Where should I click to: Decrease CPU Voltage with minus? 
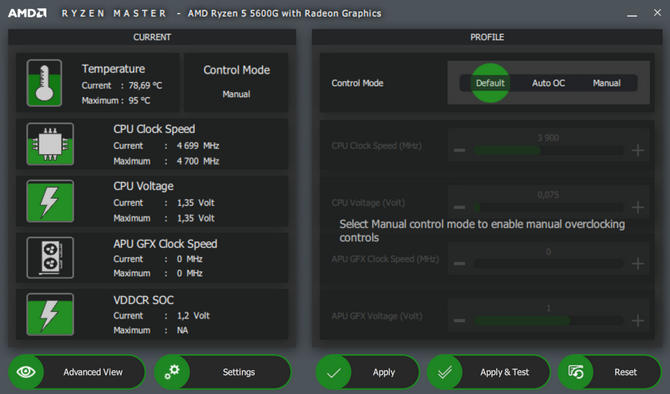pyautogui.click(x=459, y=207)
